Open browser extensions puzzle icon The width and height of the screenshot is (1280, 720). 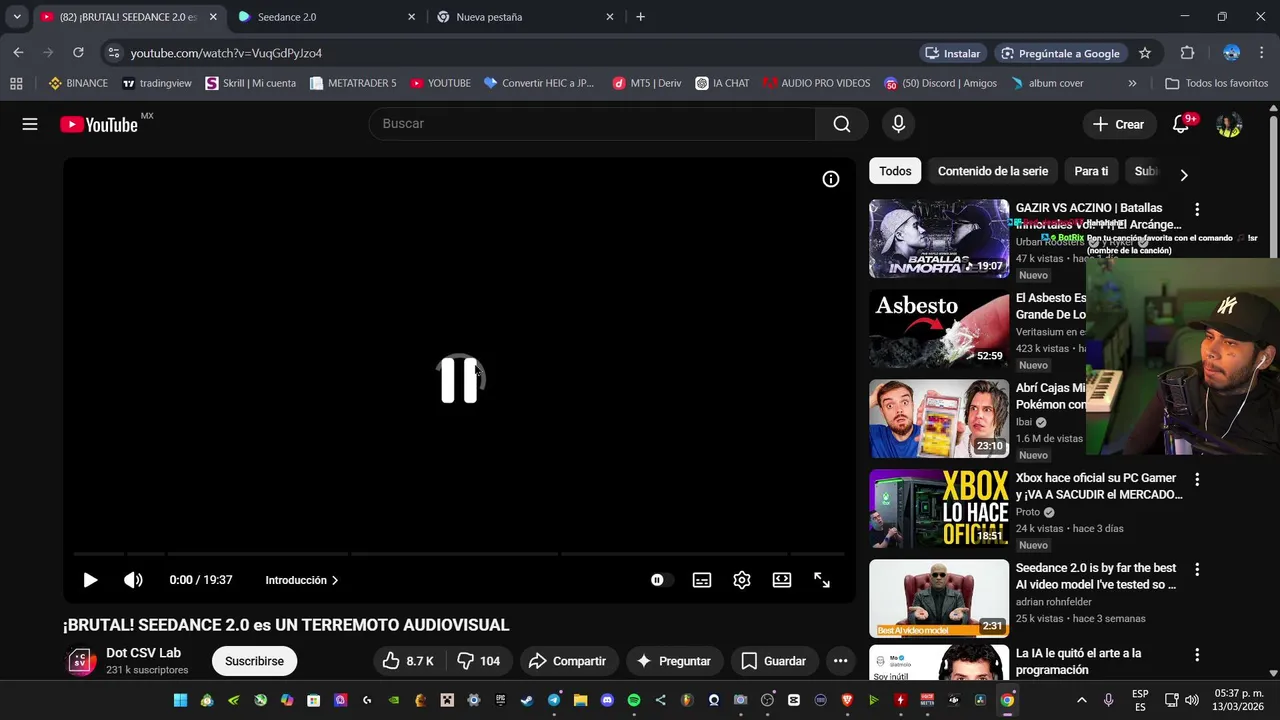[x=1187, y=53]
